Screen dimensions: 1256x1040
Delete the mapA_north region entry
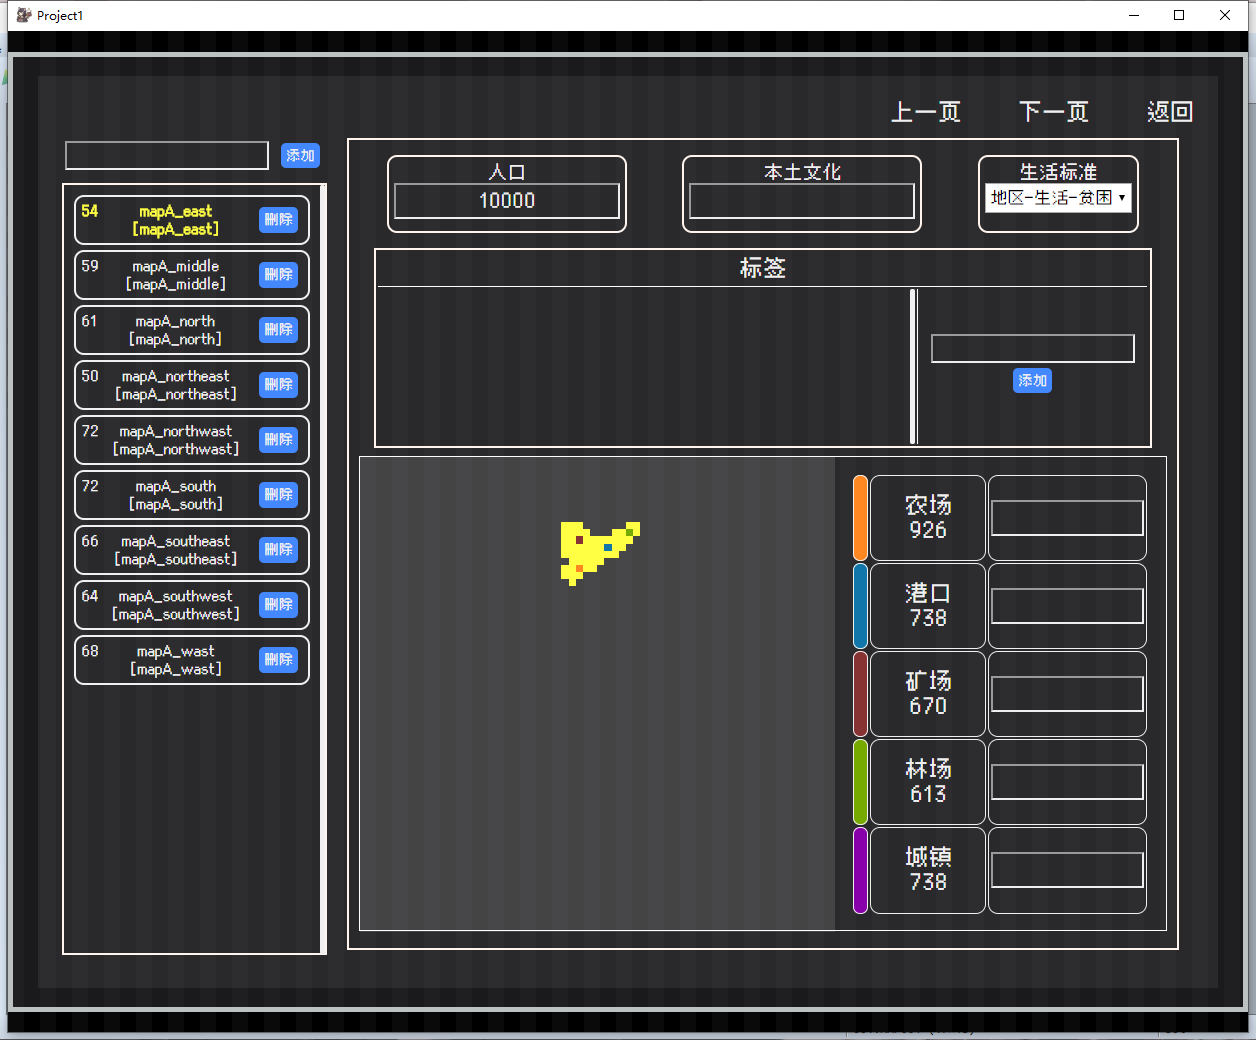pos(278,330)
